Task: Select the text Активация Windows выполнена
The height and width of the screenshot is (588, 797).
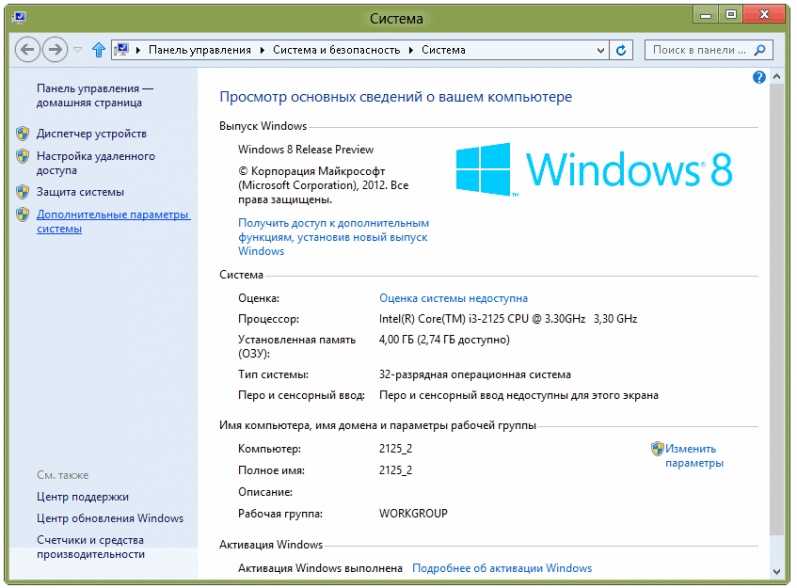Action: pos(320,568)
